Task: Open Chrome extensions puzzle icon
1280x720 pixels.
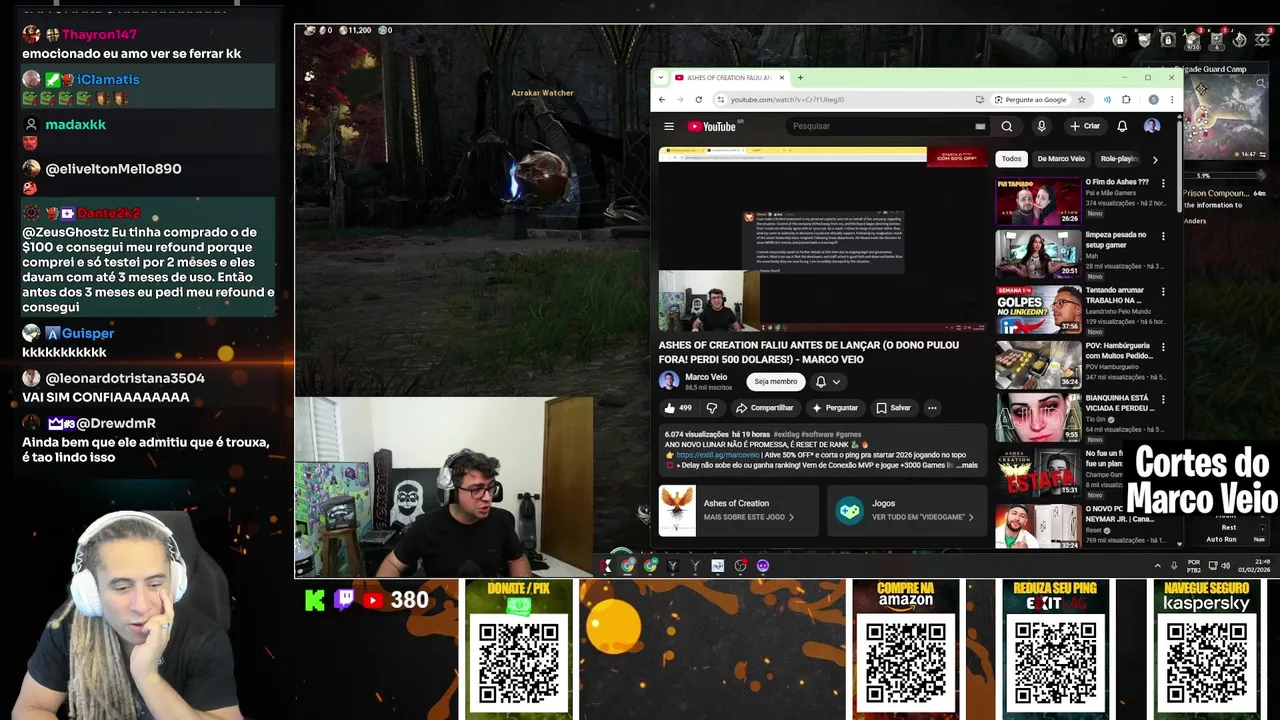Action: (1126, 100)
